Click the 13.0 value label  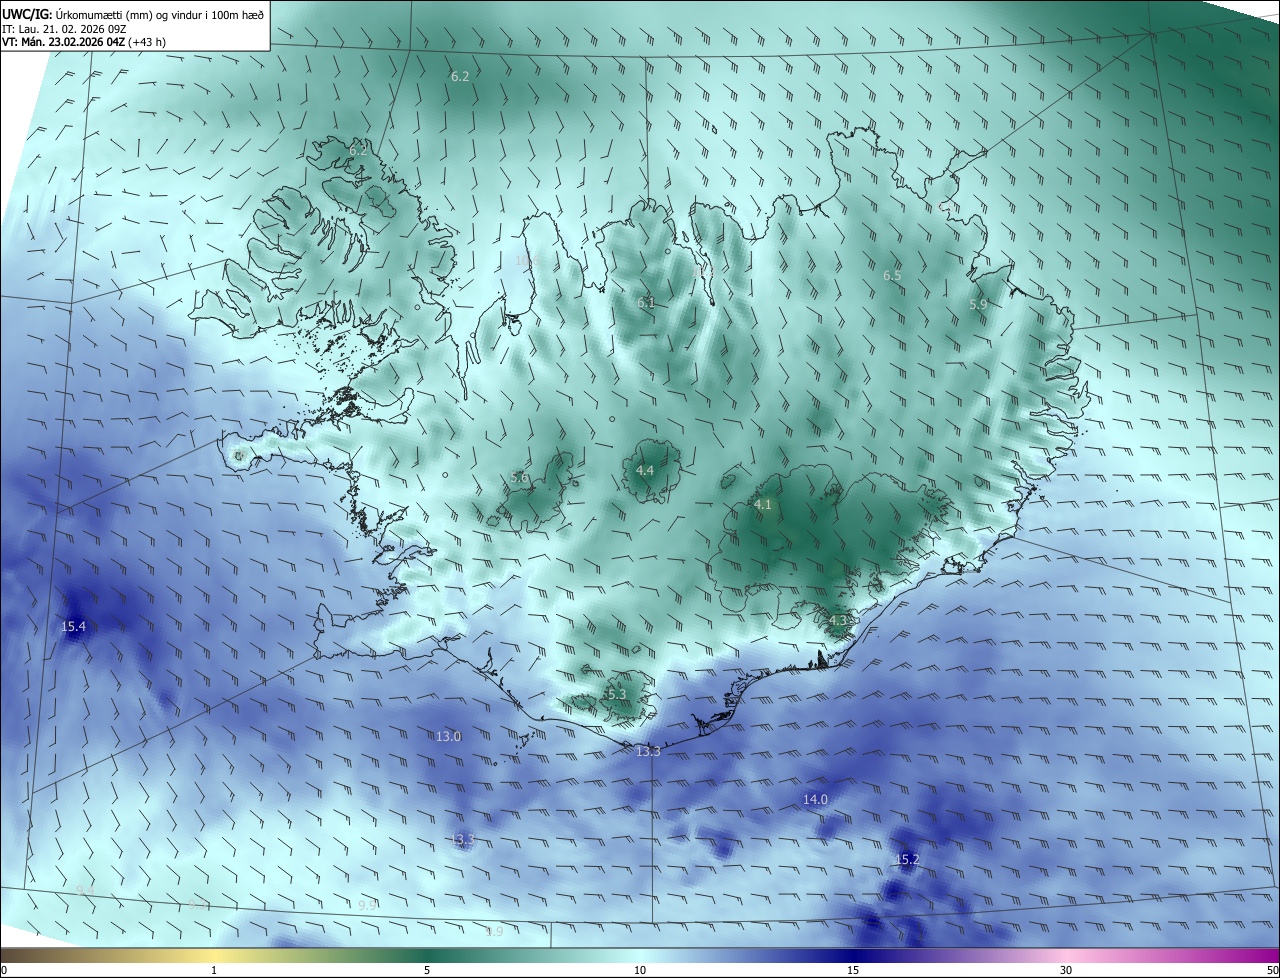[449, 737]
